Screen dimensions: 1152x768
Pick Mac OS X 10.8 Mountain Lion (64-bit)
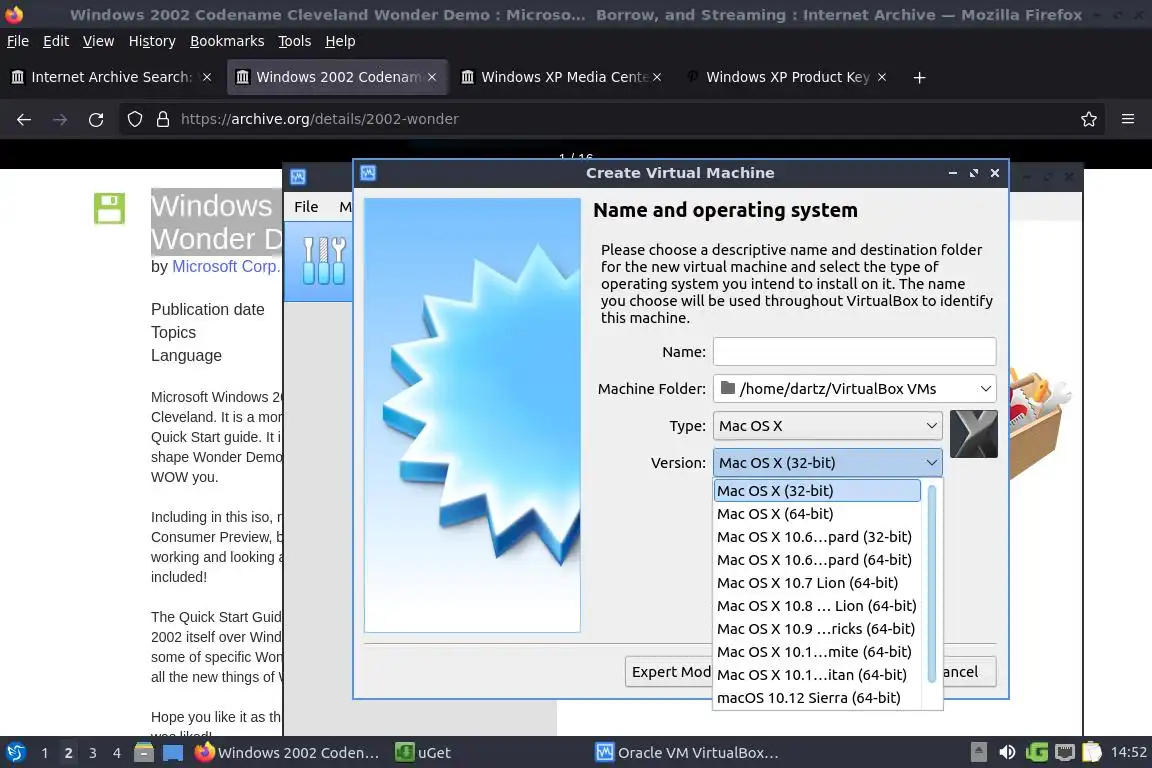tap(817, 606)
